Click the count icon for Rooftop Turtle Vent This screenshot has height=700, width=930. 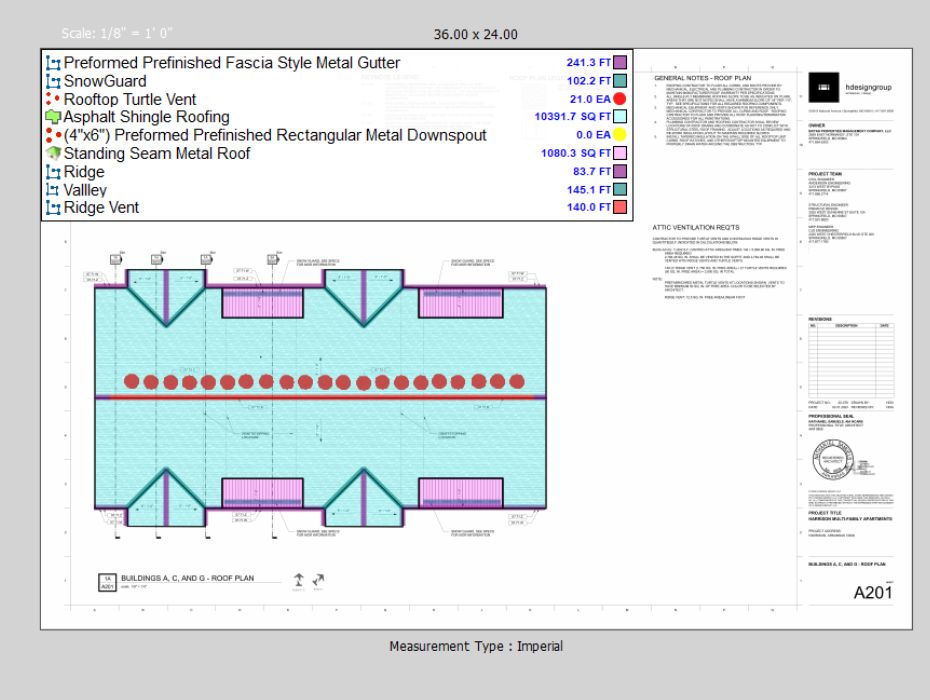pos(54,99)
